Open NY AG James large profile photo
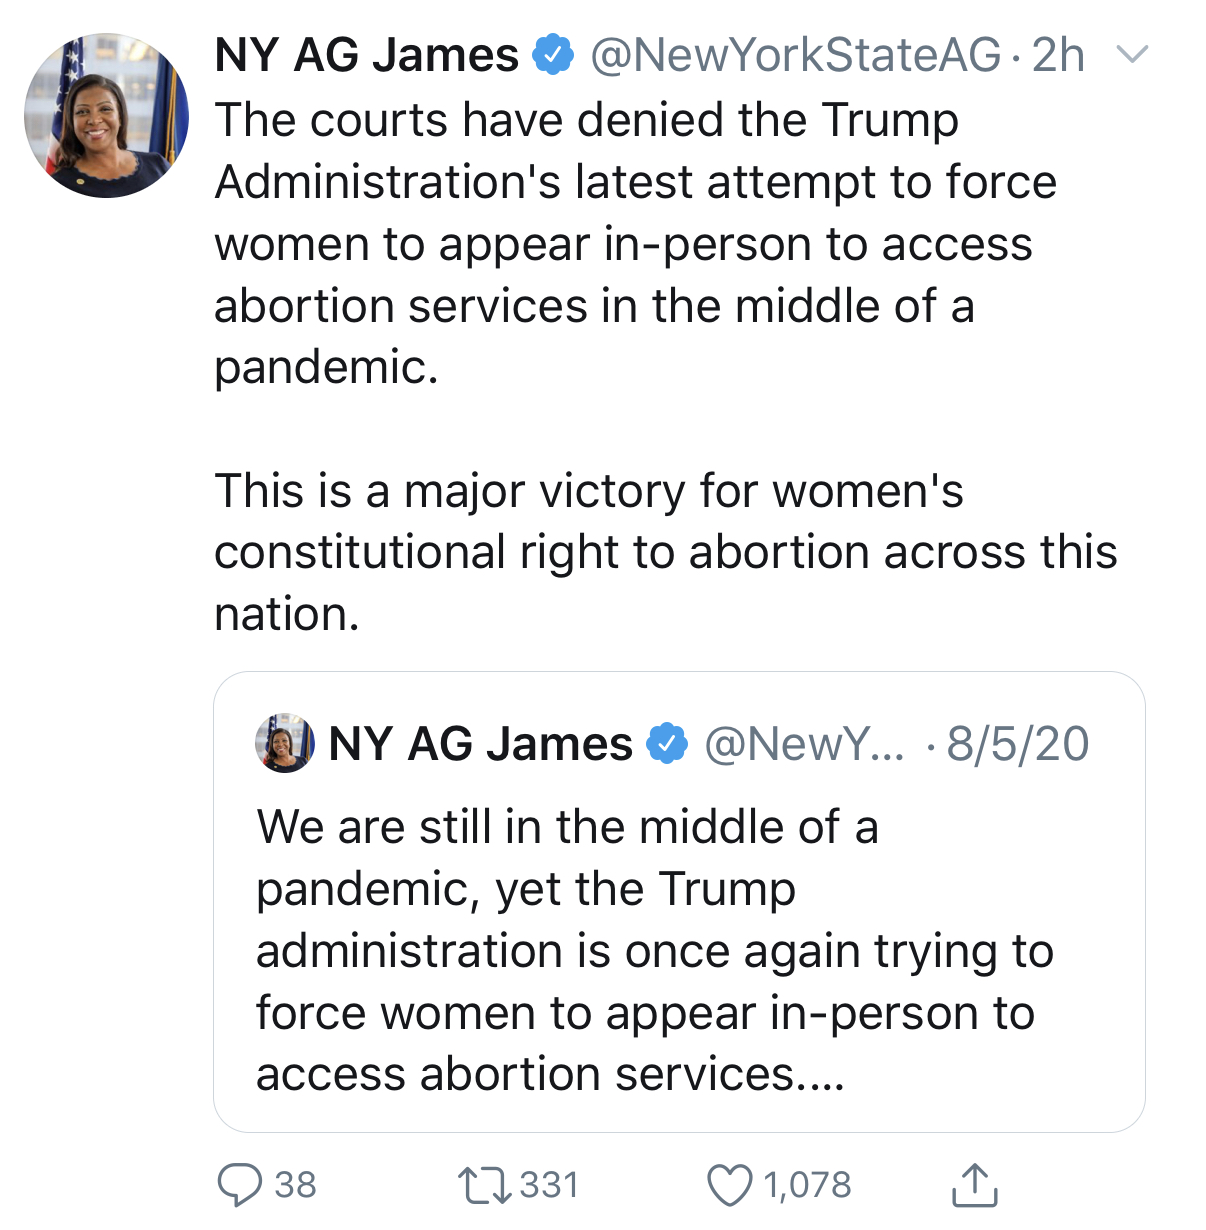This screenshot has width=1206, height=1230. (106, 115)
